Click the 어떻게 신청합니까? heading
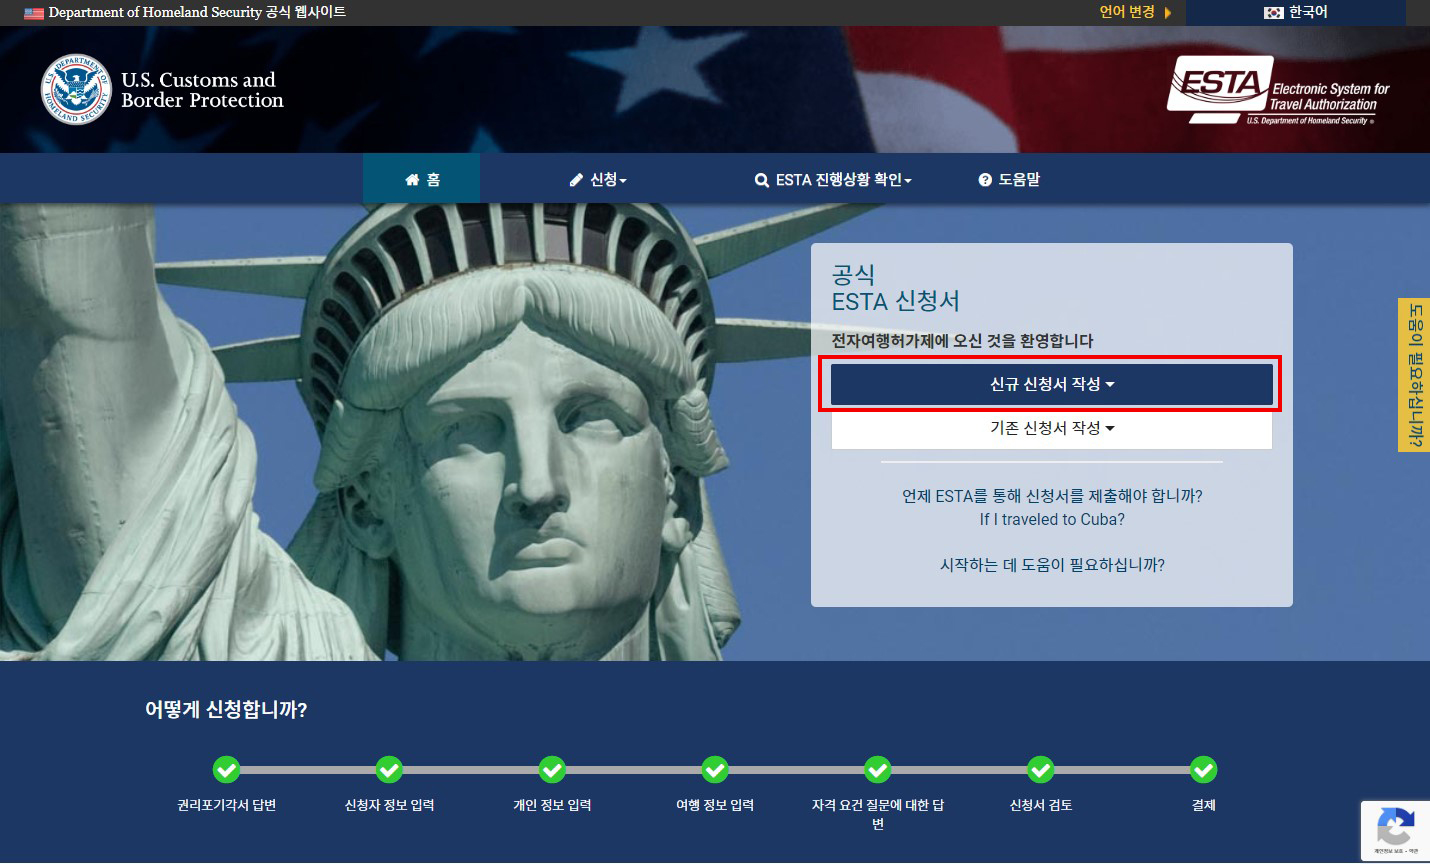Screen dimensions: 1430x864 click(x=226, y=710)
